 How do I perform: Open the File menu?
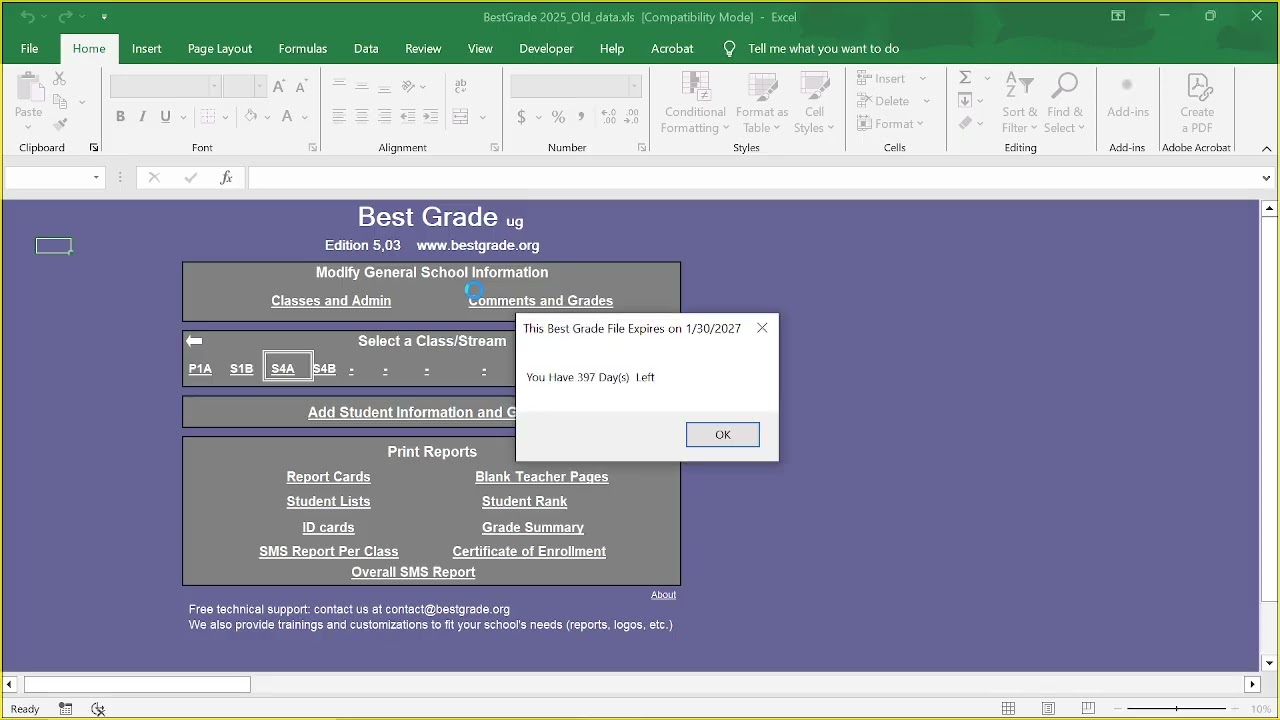[30, 48]
